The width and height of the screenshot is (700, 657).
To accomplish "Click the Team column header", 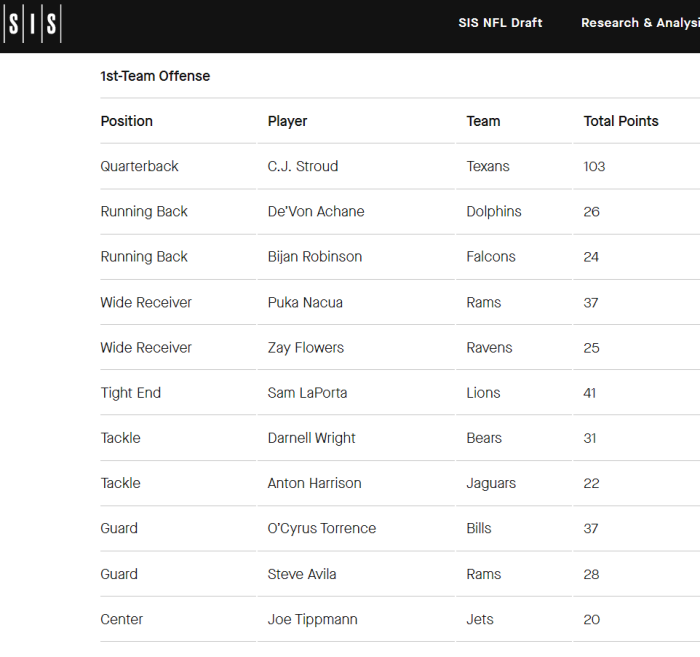I will pyautogui.click(x=483, y=121).
